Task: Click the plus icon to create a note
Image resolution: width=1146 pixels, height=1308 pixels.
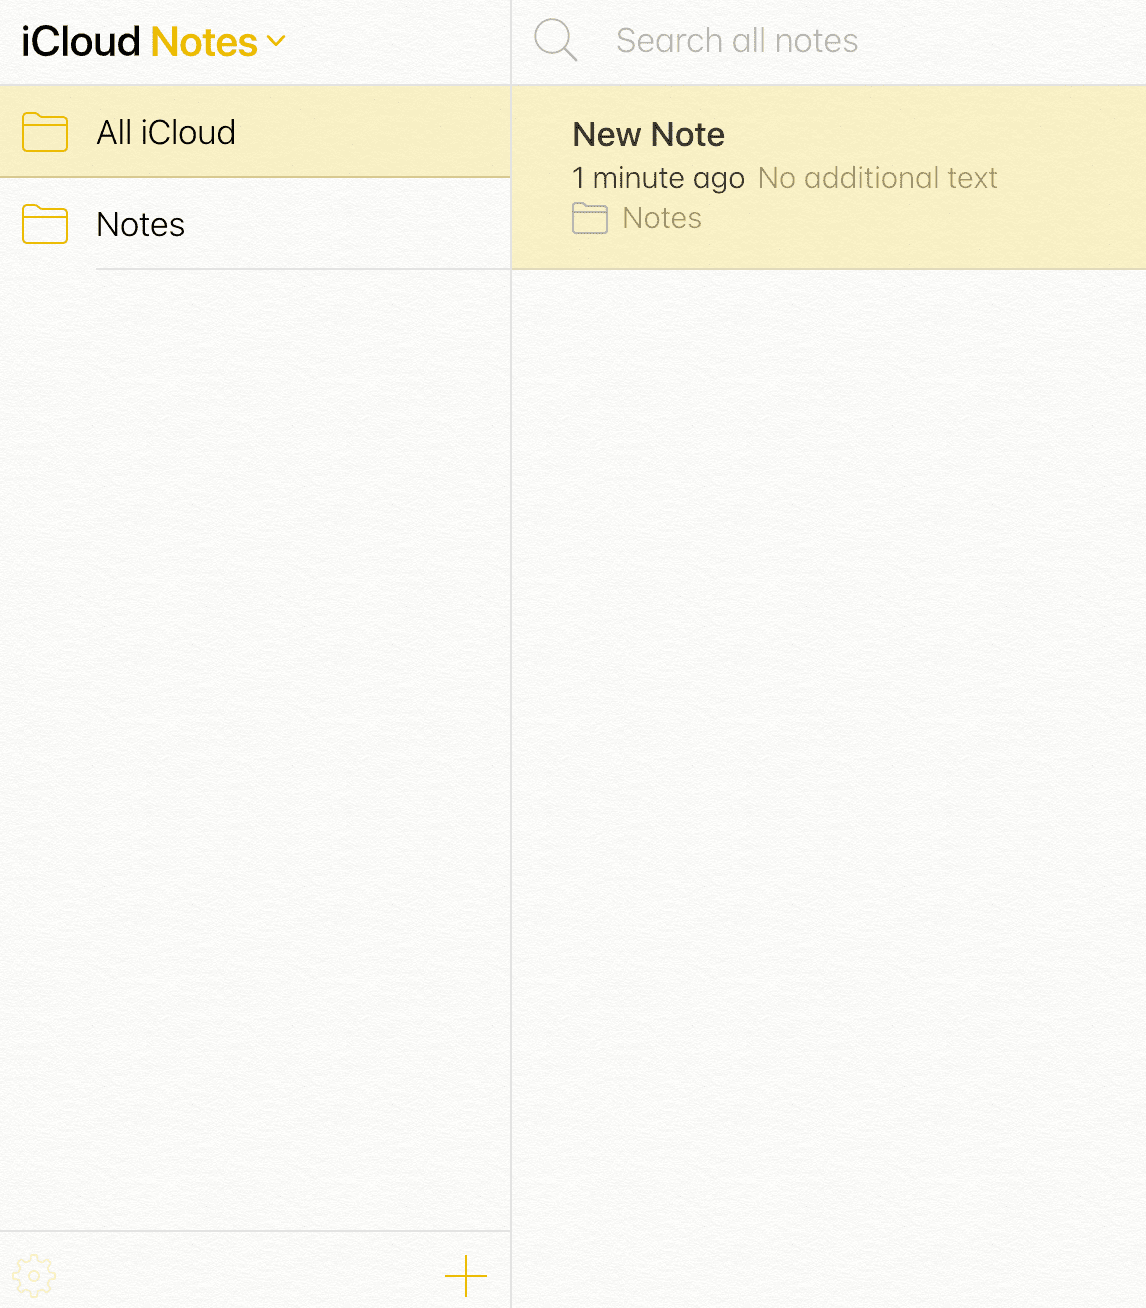Action: click(x=466, y=1276)
